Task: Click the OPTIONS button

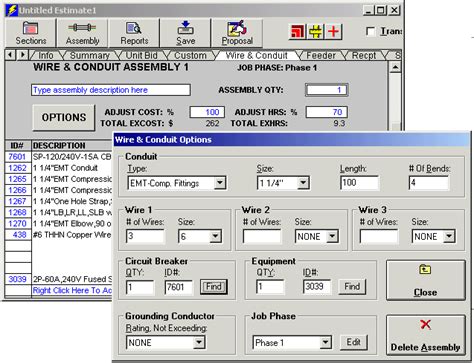Action: [64, 117]
